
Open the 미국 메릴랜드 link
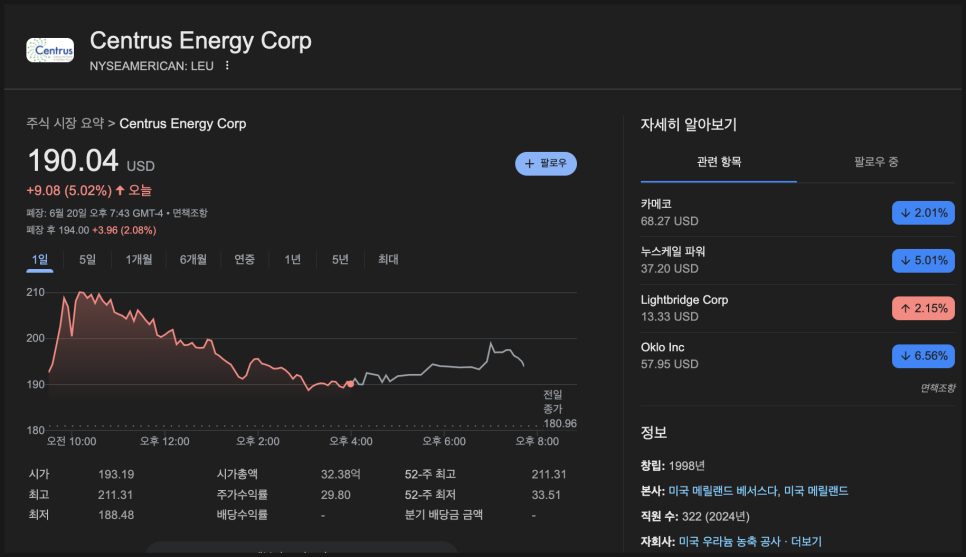click(x=816, y=491)
